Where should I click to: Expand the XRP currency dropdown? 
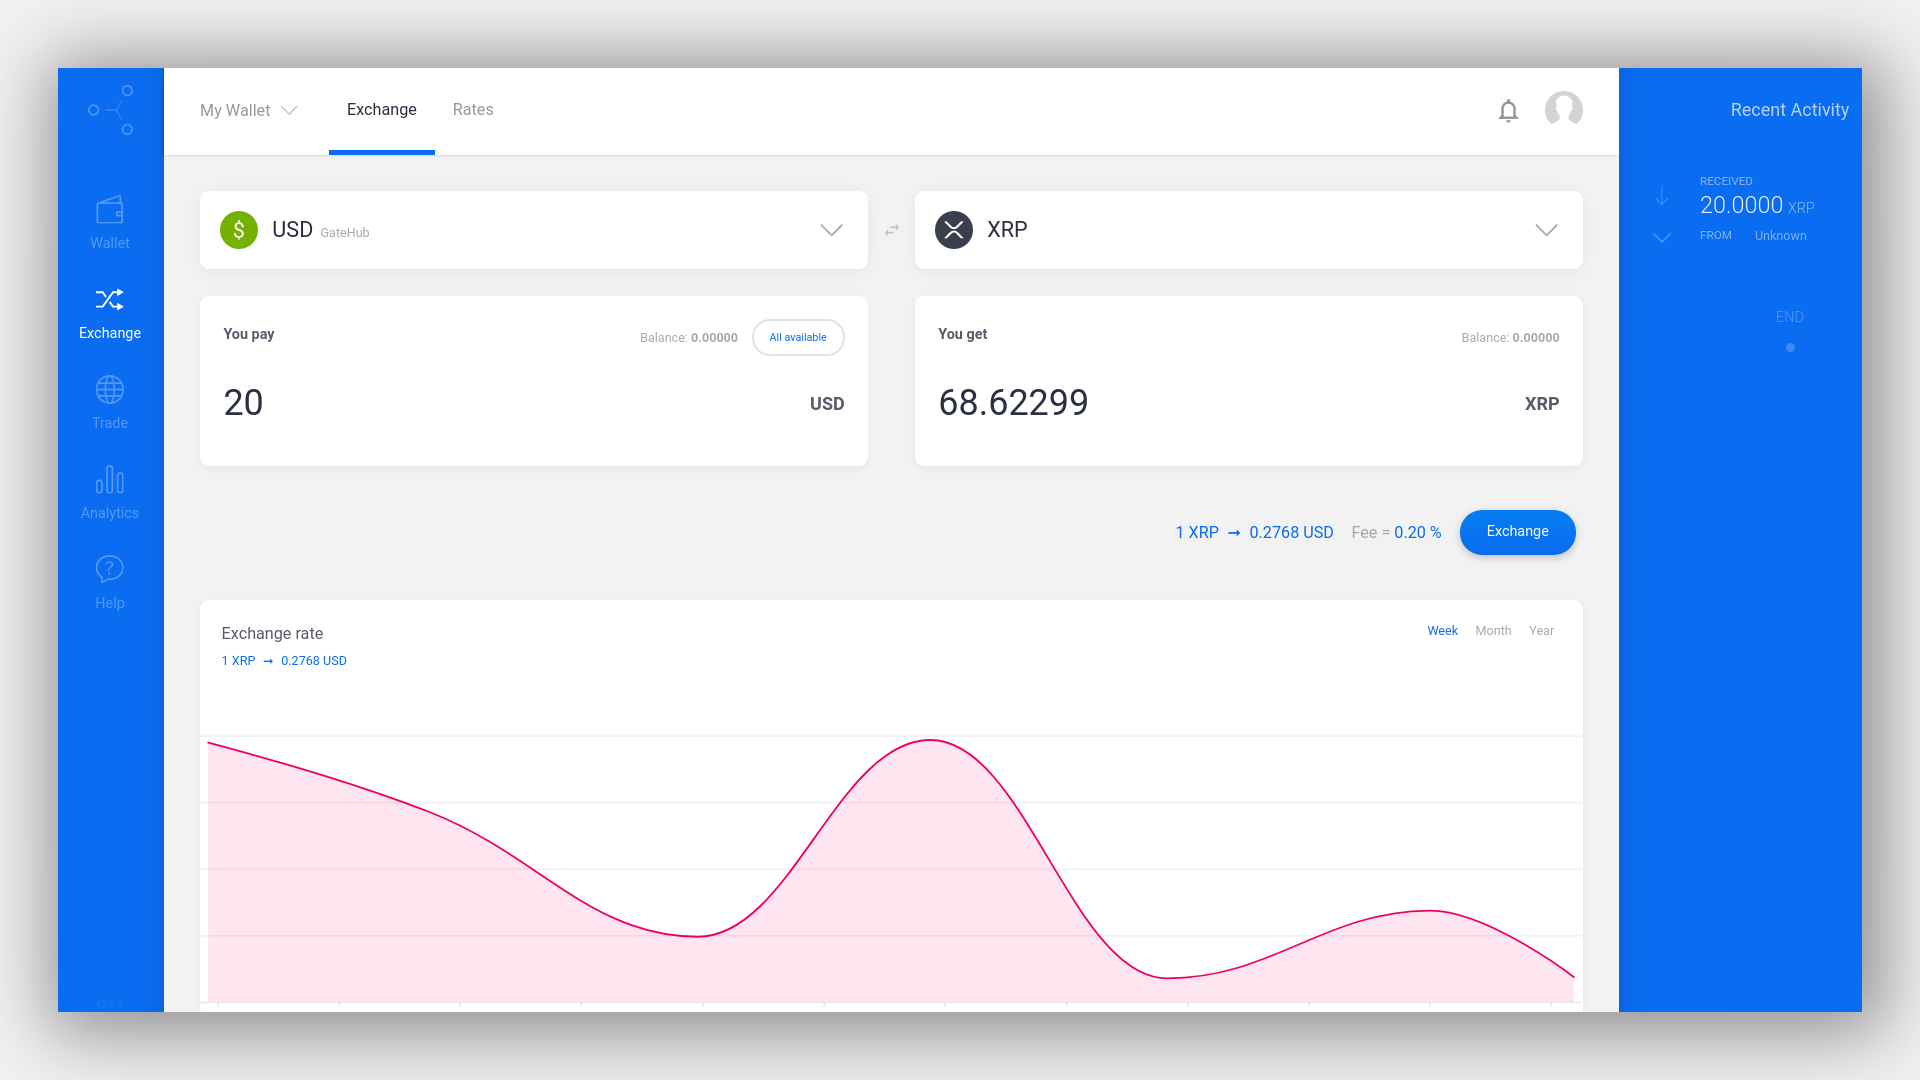(x=1545, y=229)
